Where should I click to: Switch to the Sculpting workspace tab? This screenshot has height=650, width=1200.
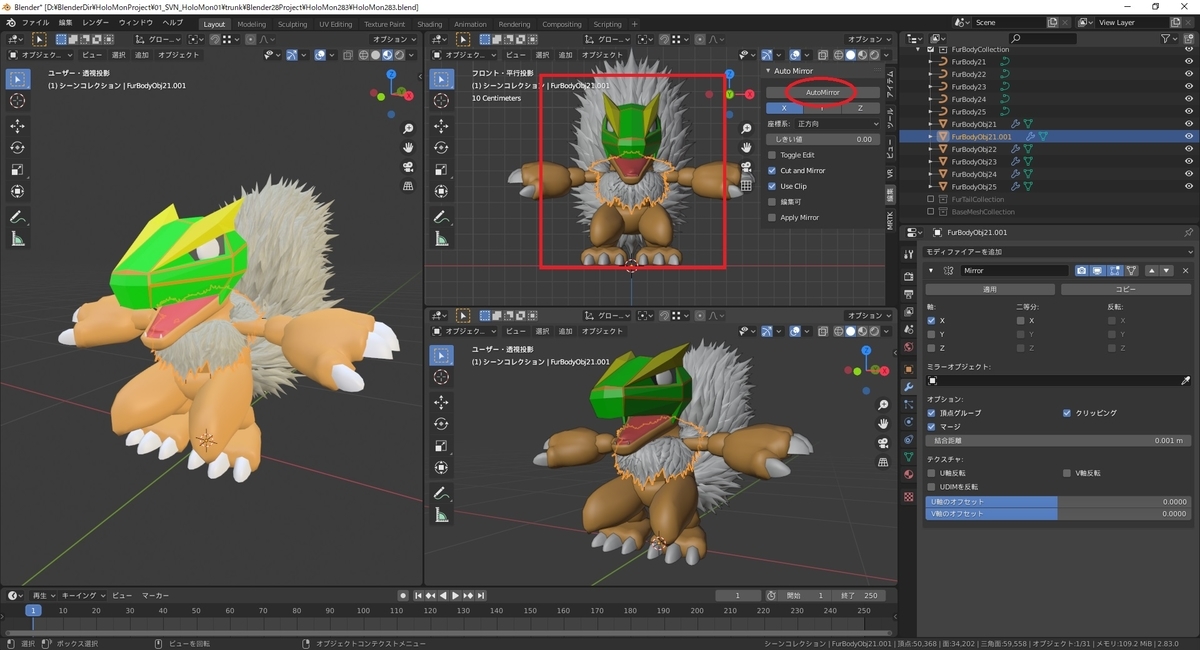point(293,24)
